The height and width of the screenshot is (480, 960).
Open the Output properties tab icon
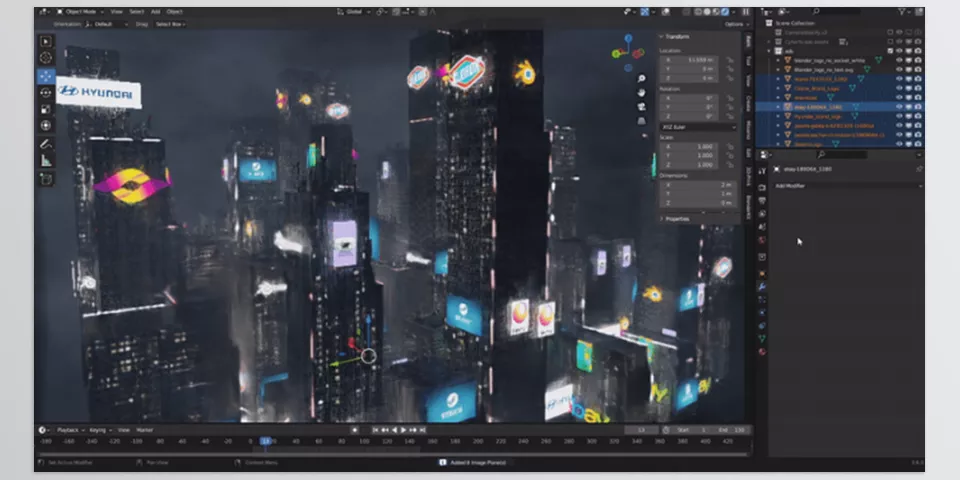pos(762,201)
